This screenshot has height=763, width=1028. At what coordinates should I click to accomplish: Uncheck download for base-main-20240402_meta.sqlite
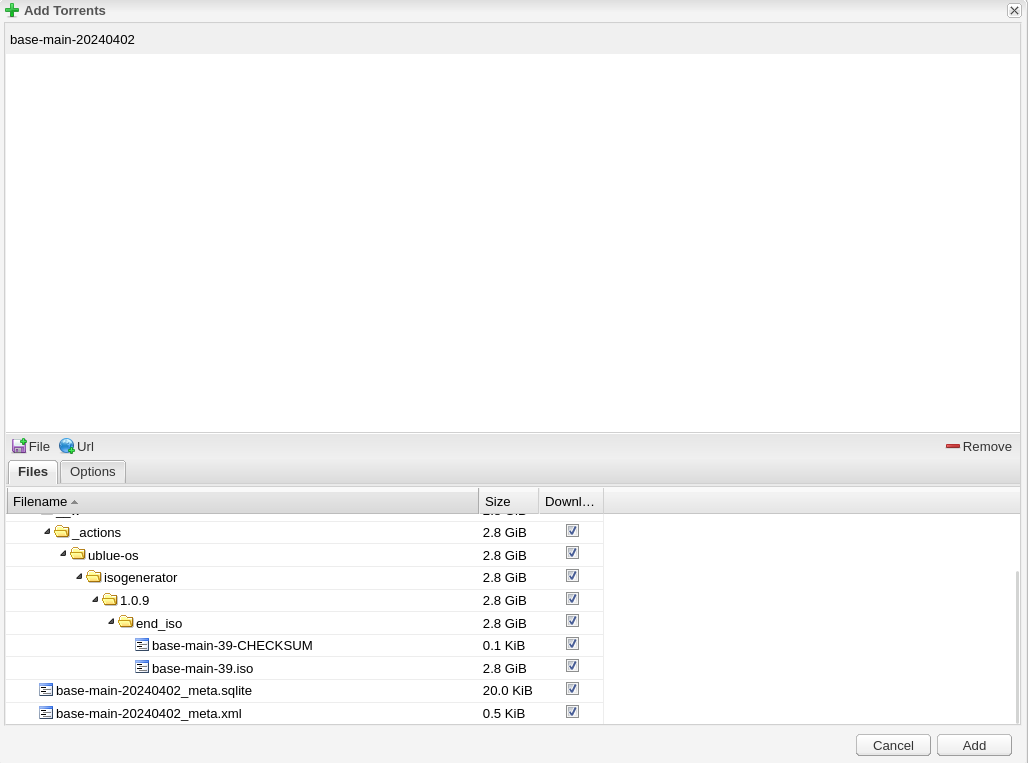(x=572, y=690)
